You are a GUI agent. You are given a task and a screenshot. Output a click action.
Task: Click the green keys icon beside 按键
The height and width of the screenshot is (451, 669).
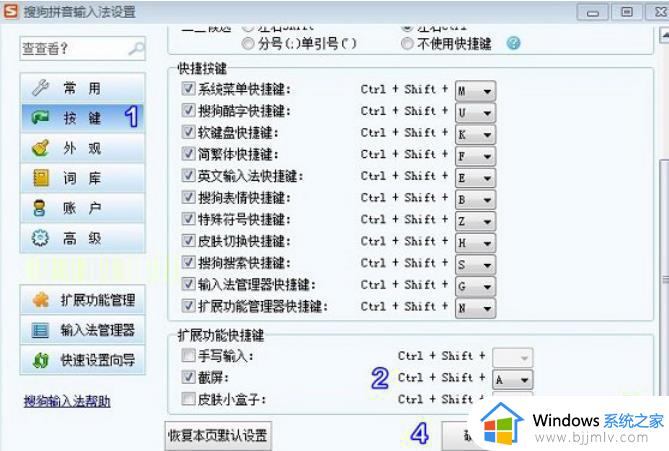(x=41, y=117)
